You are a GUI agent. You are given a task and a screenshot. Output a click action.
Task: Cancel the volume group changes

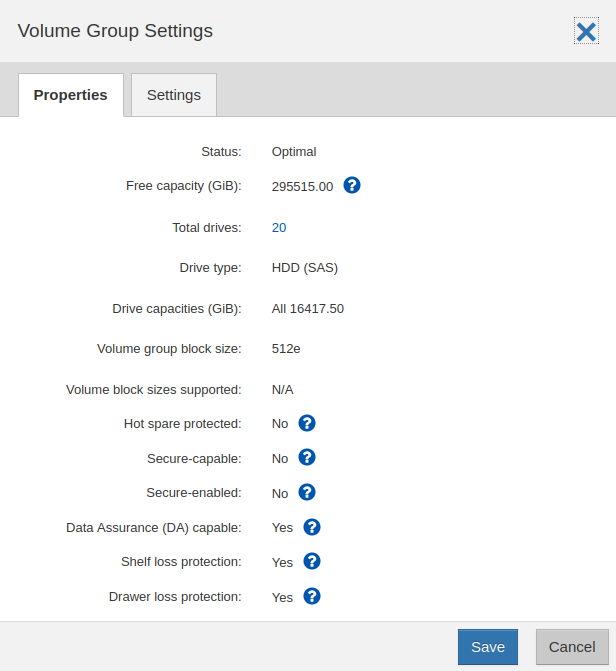(572, 647)
